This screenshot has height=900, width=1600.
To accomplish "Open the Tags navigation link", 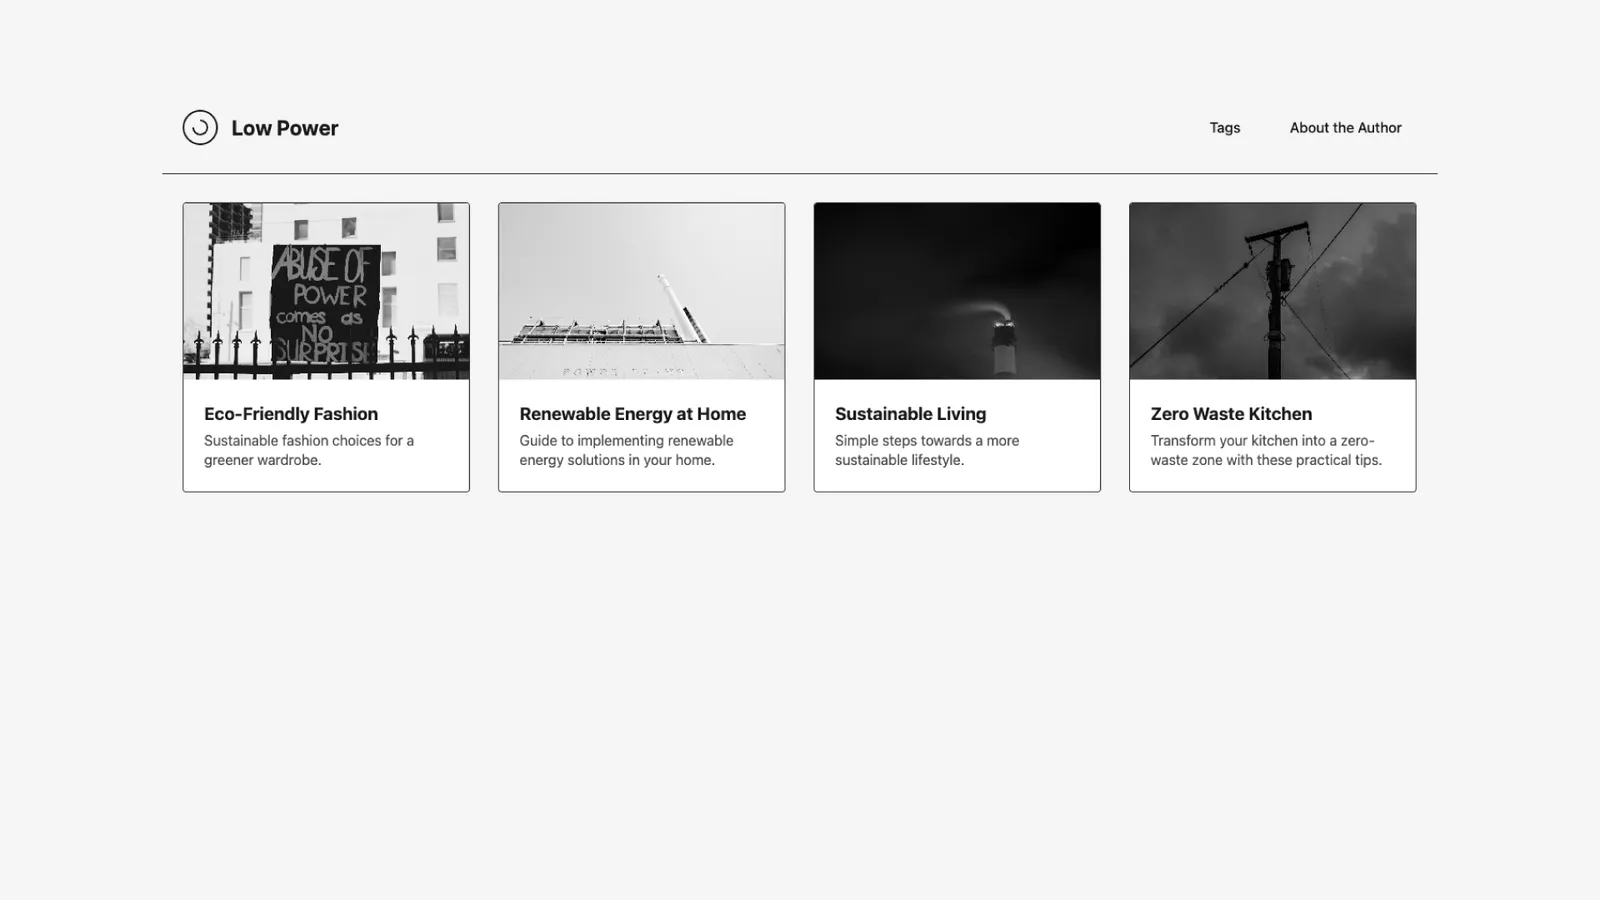I will point(1224,128).
